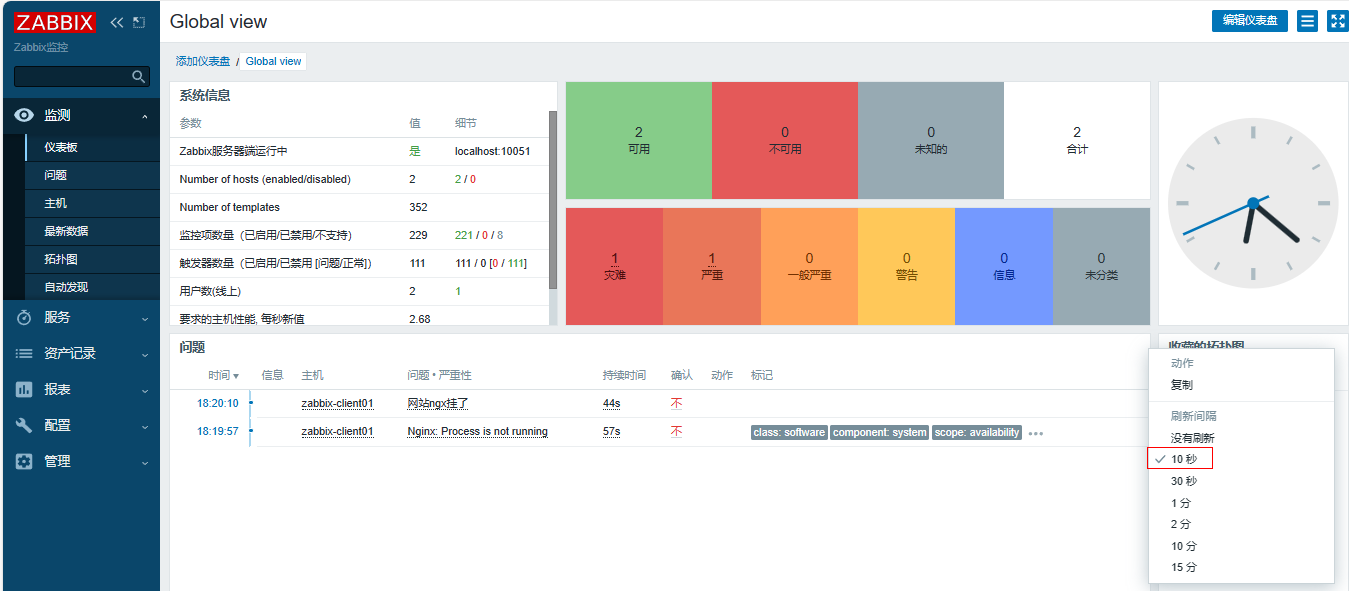Viewport: 1349px width, 591px height.
Task: Click the 管理 gear icon
Action: pos(25,461)
